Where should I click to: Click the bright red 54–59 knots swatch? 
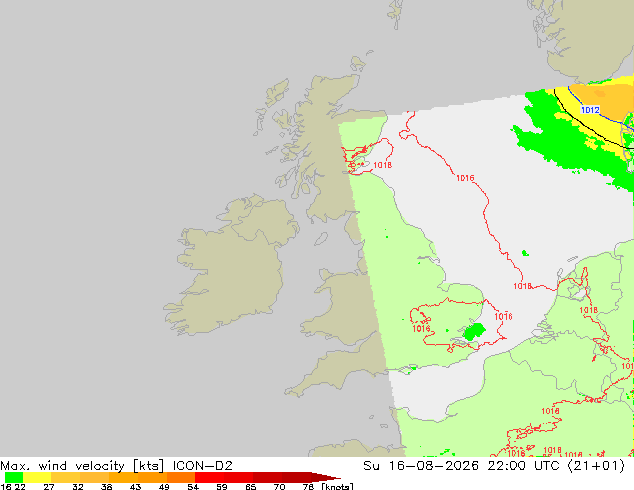click(209, 477)
